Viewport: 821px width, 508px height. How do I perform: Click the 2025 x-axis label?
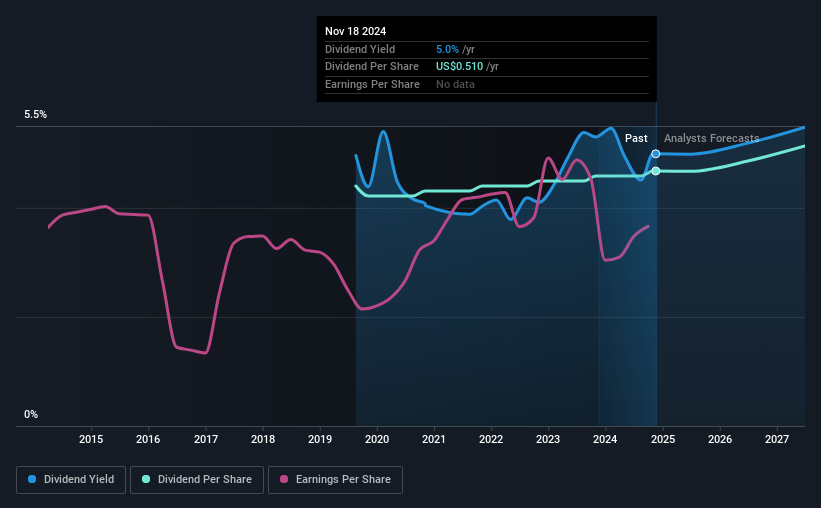663,439
